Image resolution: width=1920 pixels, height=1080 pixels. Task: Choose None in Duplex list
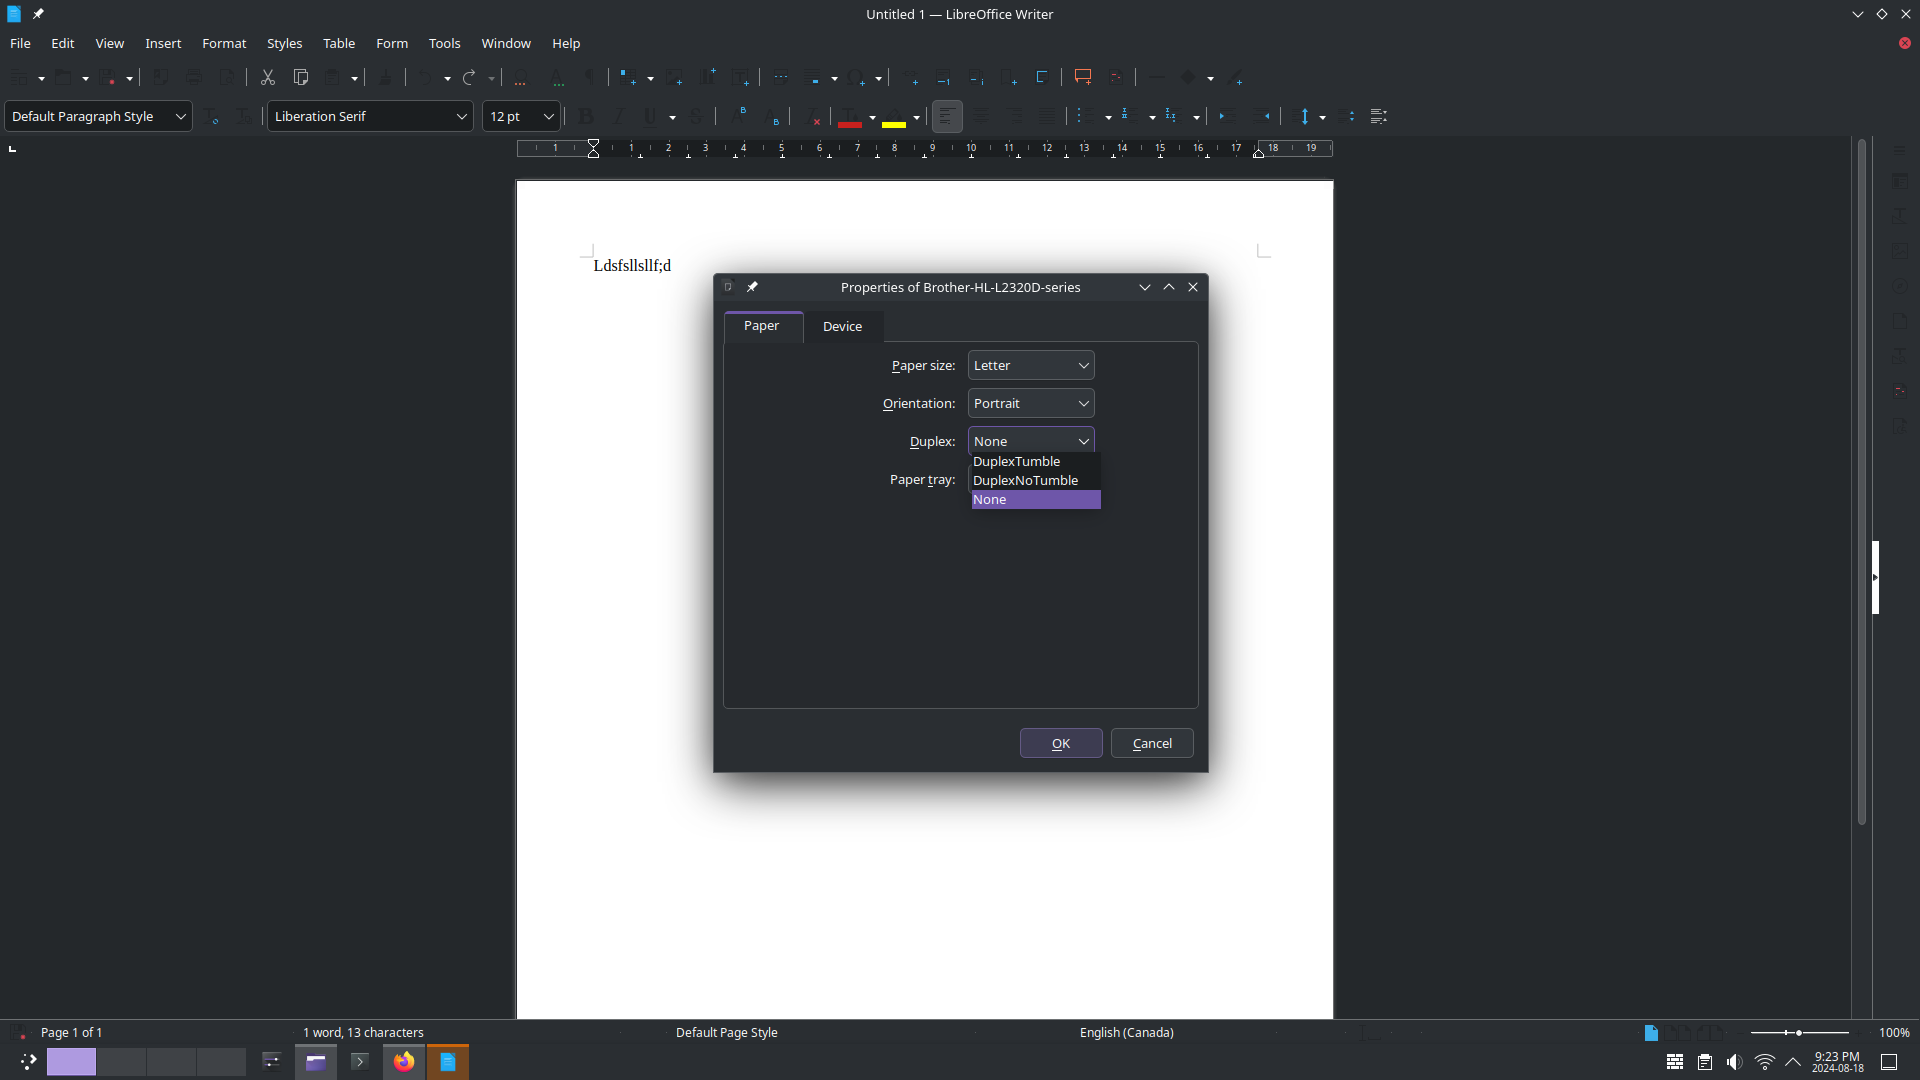pos(1036,499)
